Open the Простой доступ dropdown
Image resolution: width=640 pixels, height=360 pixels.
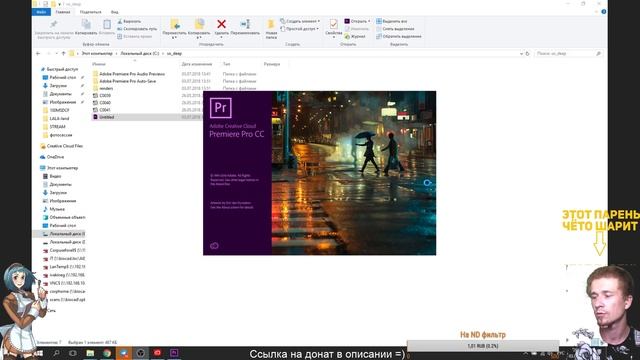[300, 29]
